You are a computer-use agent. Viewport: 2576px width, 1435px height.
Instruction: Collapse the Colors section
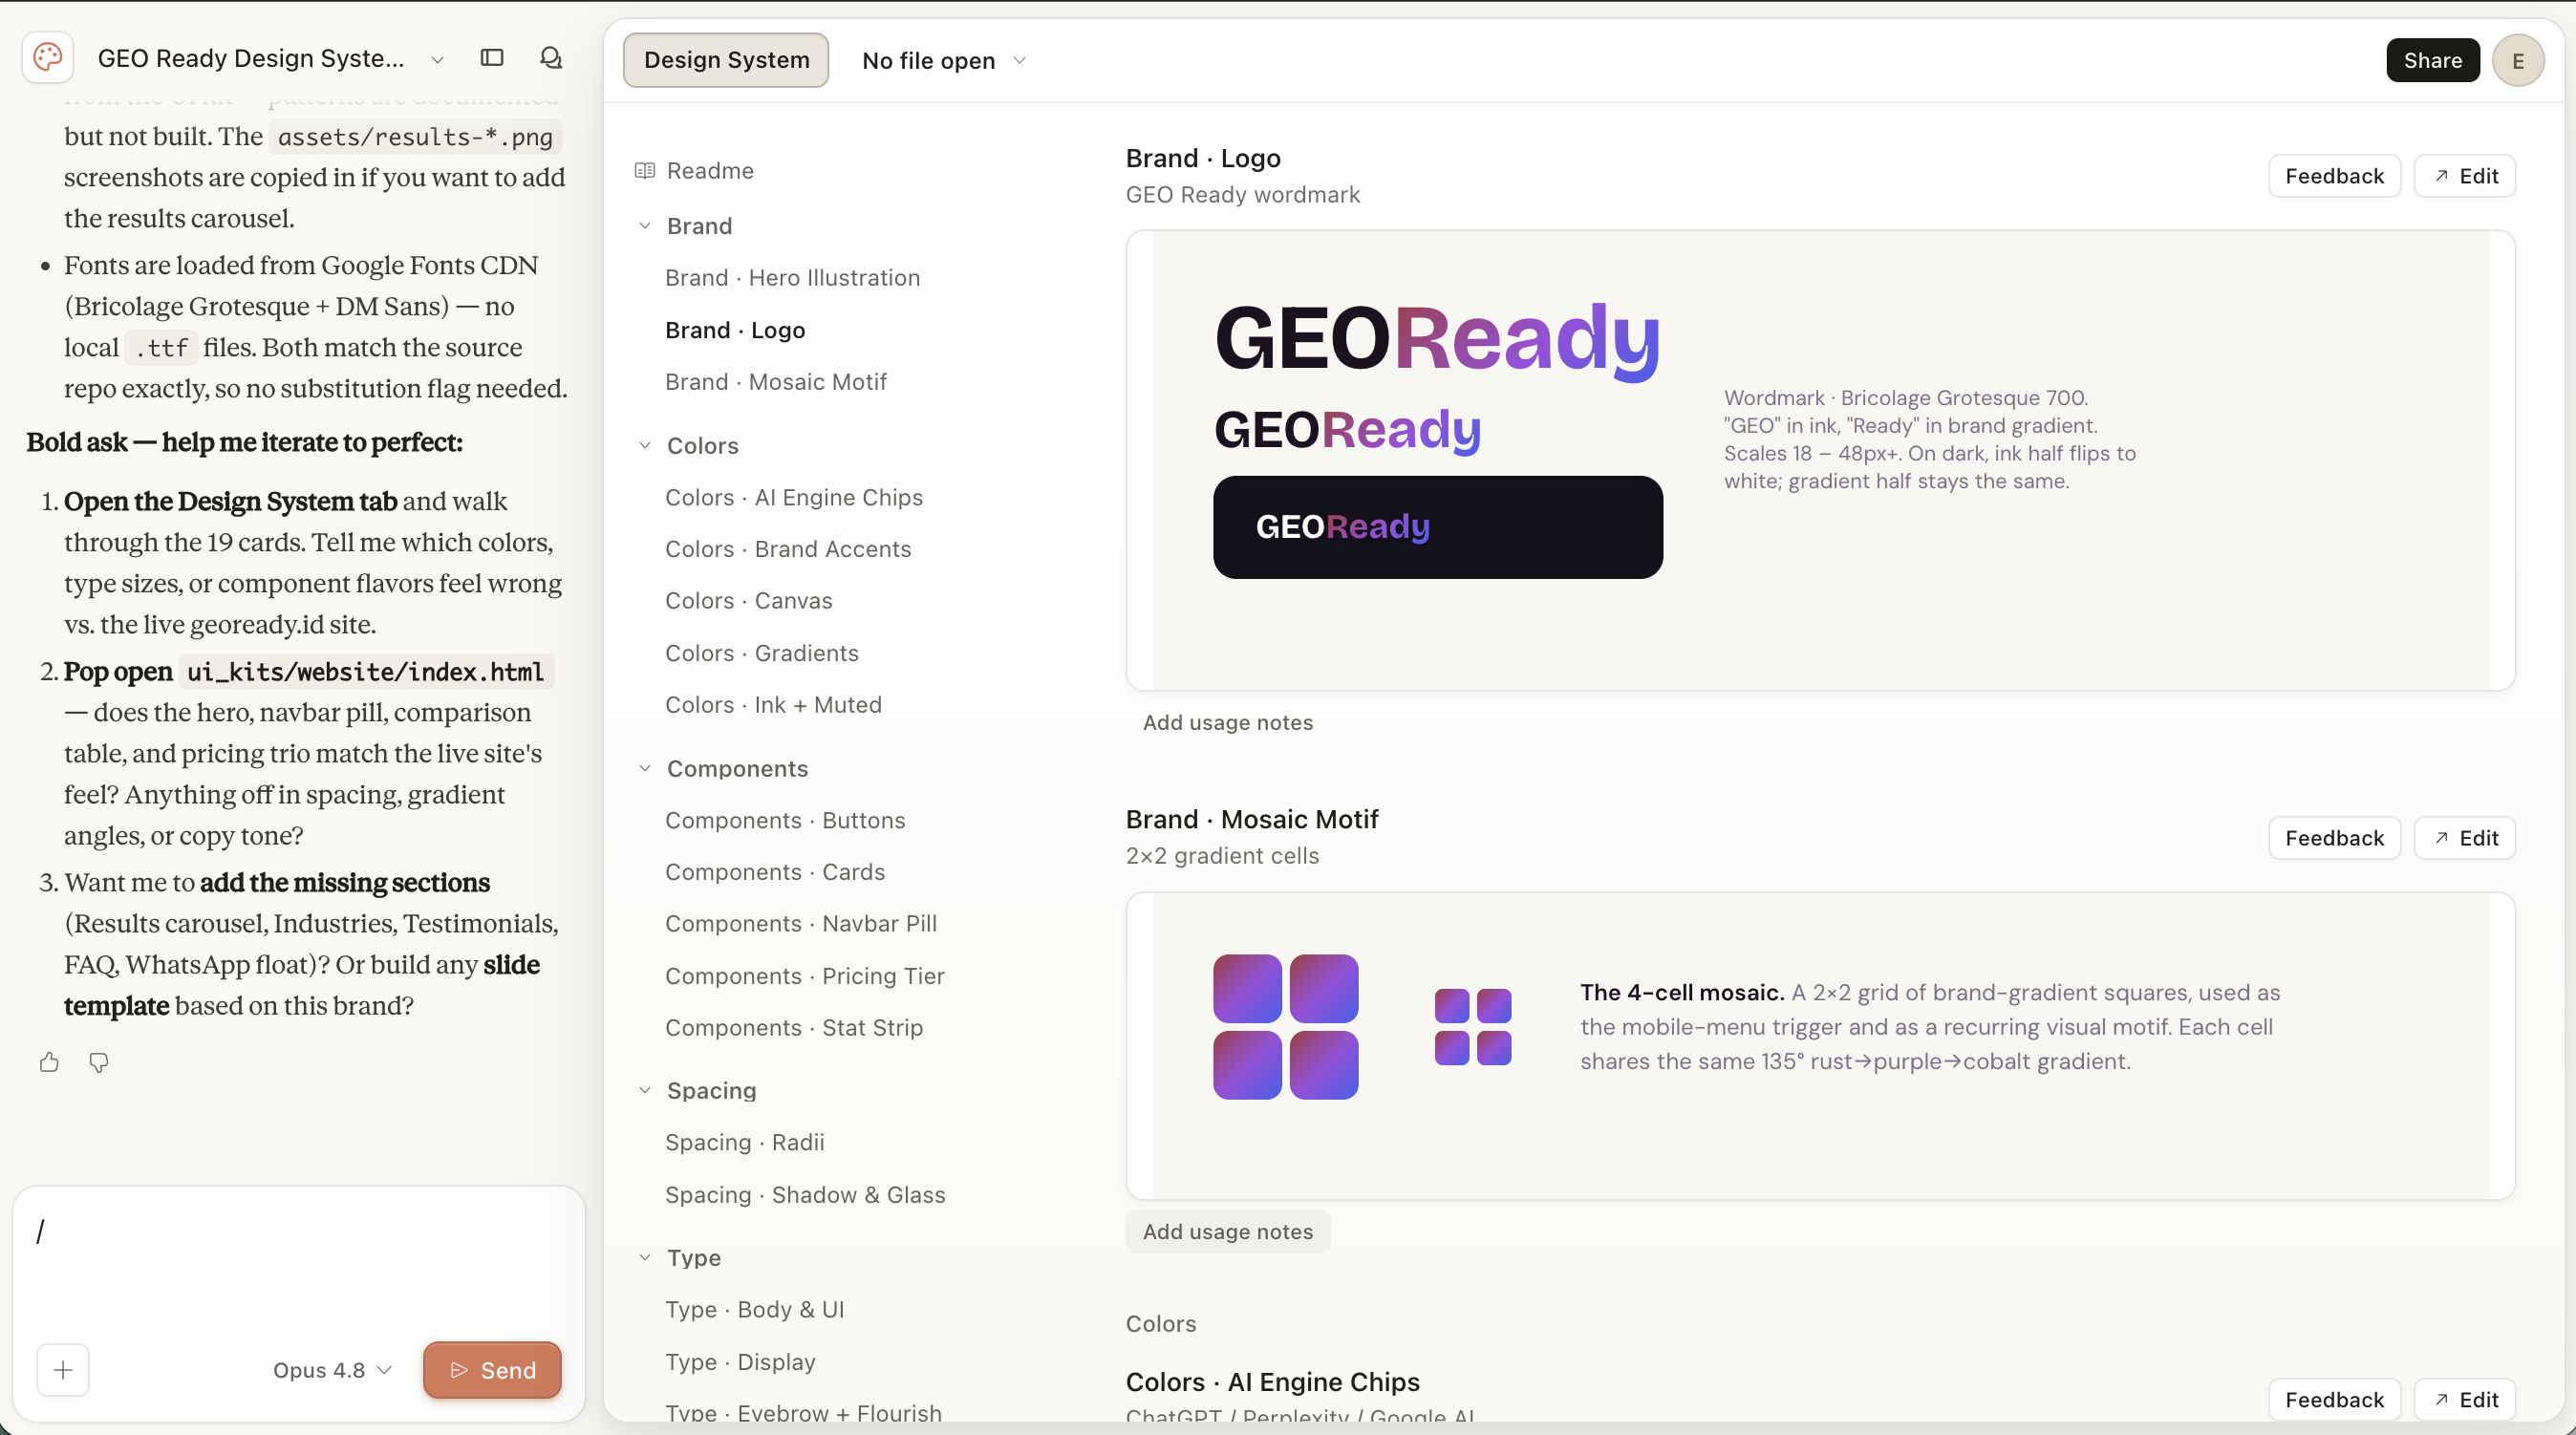[645, 446]
